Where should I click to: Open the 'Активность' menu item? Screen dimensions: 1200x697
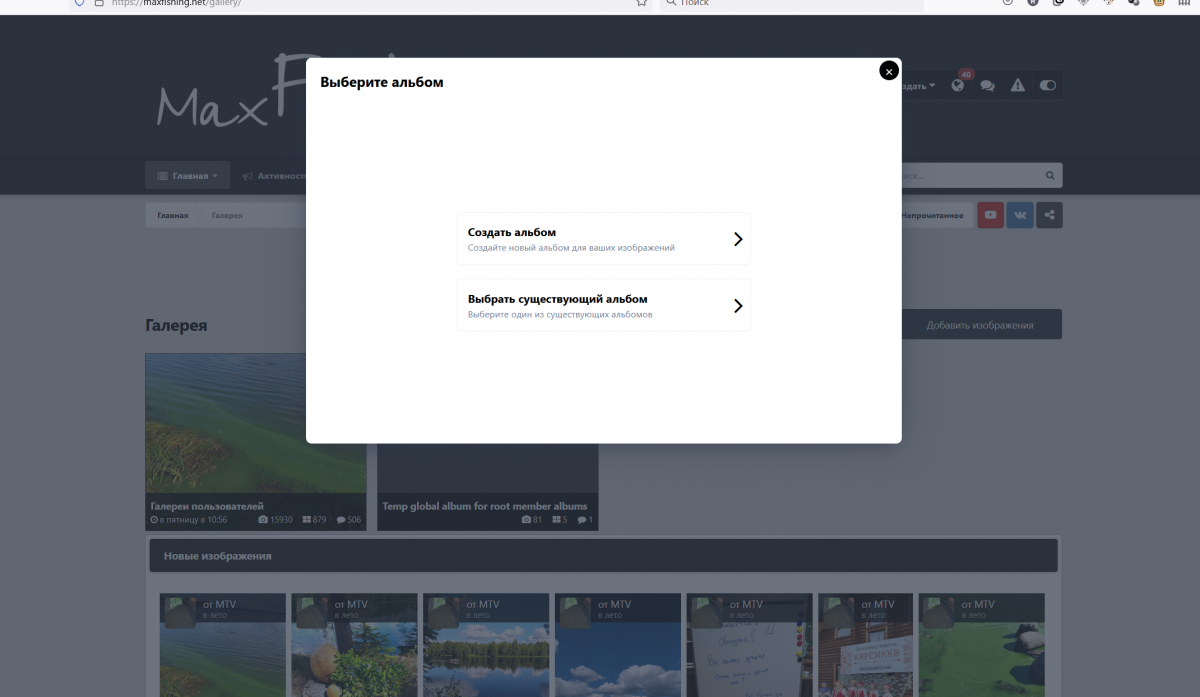tap(275, 176)
